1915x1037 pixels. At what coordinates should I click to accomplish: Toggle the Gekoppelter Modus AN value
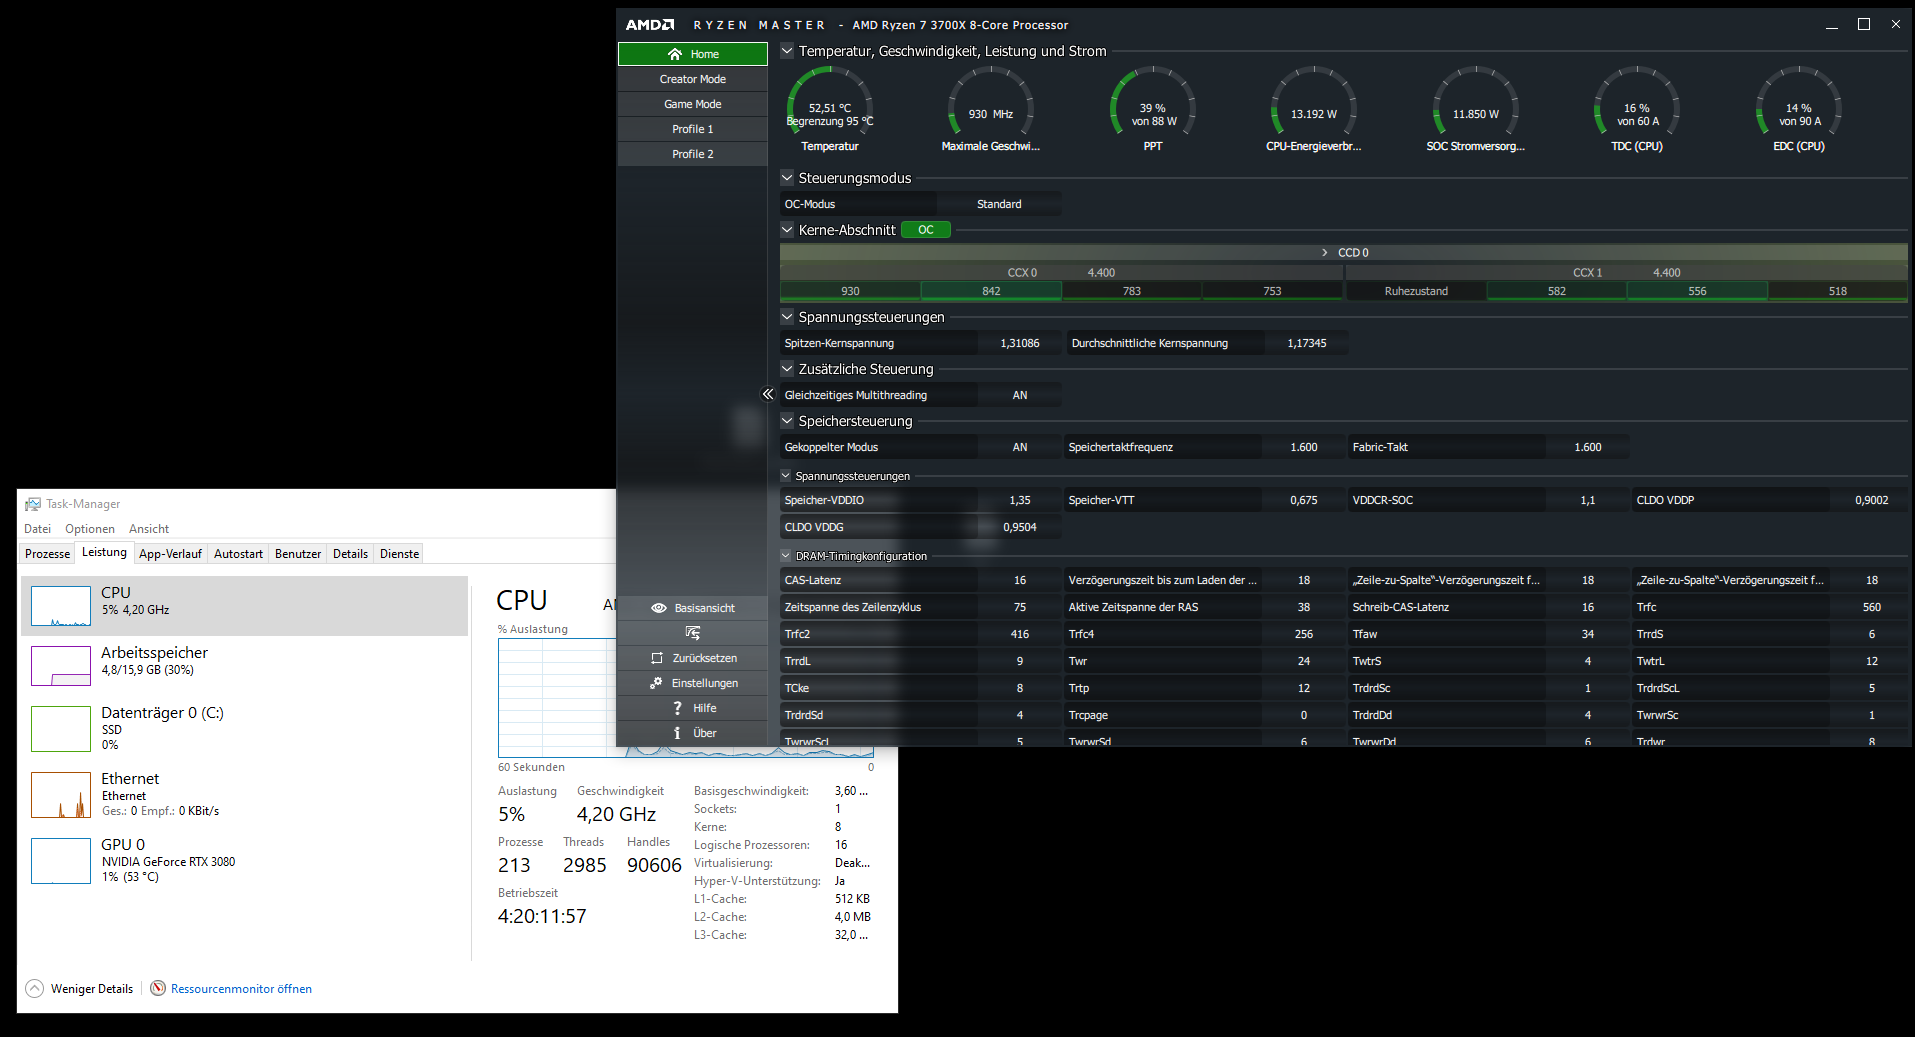tap(1020, 447)
